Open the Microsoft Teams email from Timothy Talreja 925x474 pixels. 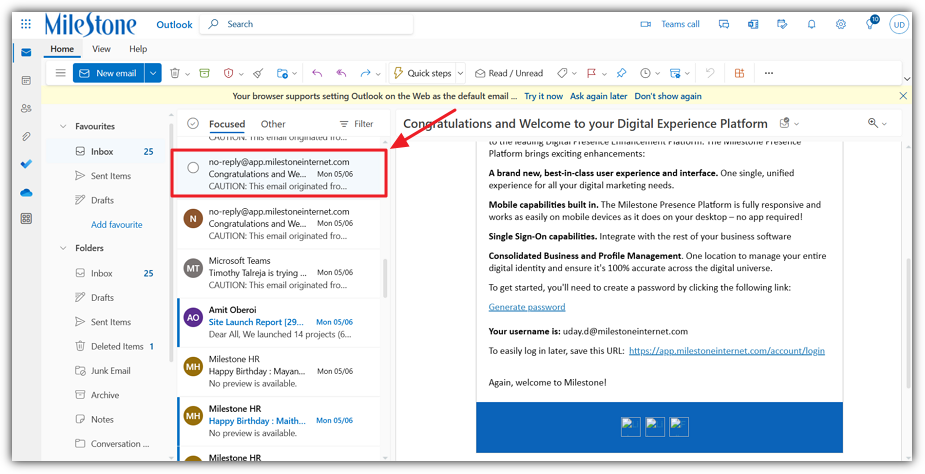click(279, 273)
